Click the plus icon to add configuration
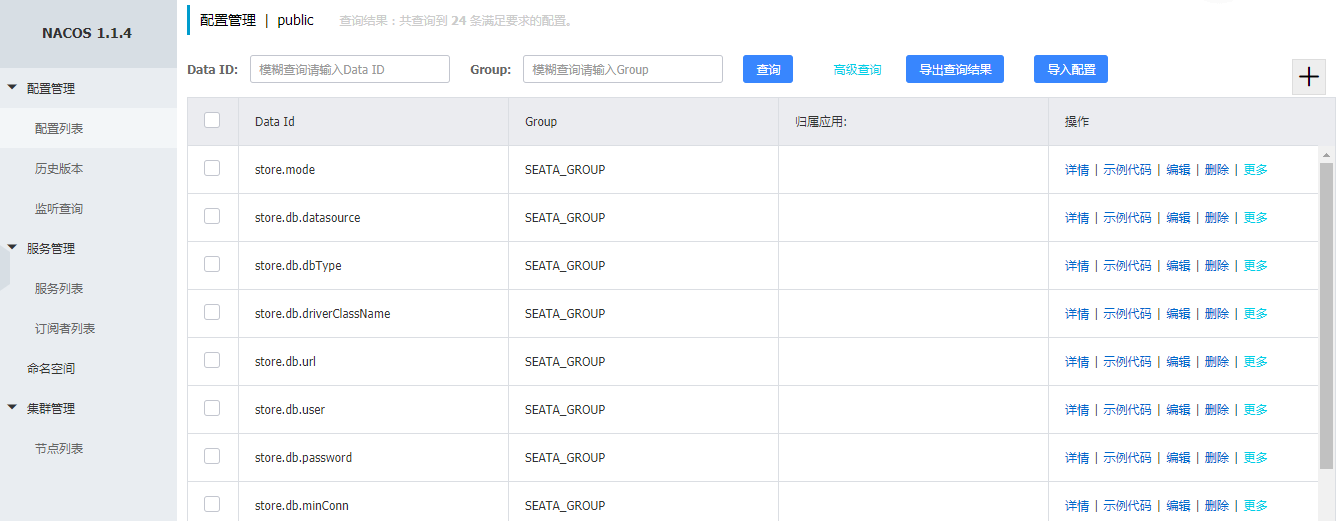 pos(1308,77)
